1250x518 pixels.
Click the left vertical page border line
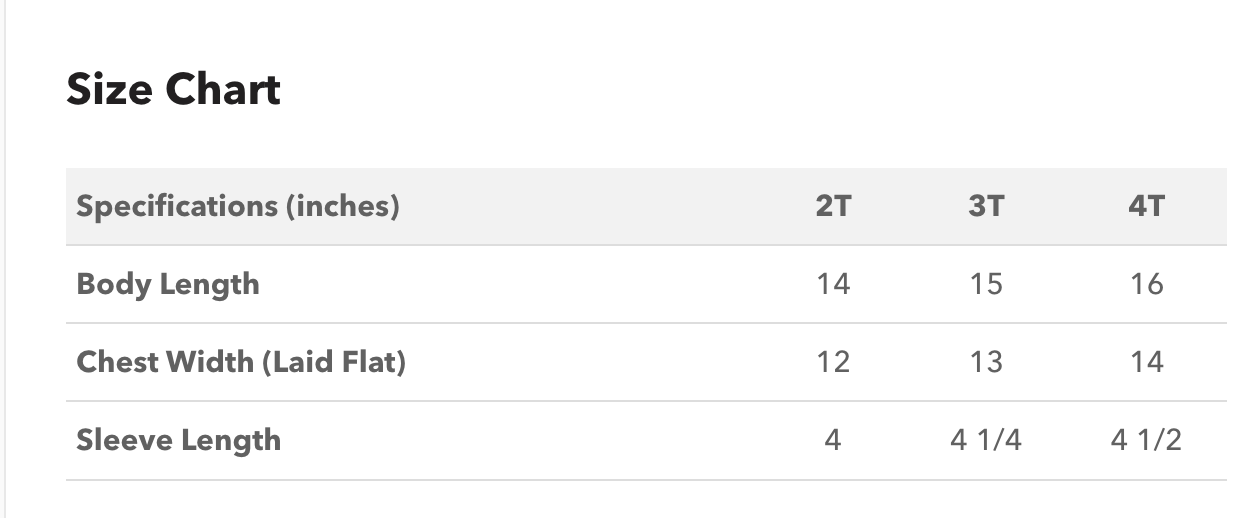pyautogui.click(x=5, y=259)
